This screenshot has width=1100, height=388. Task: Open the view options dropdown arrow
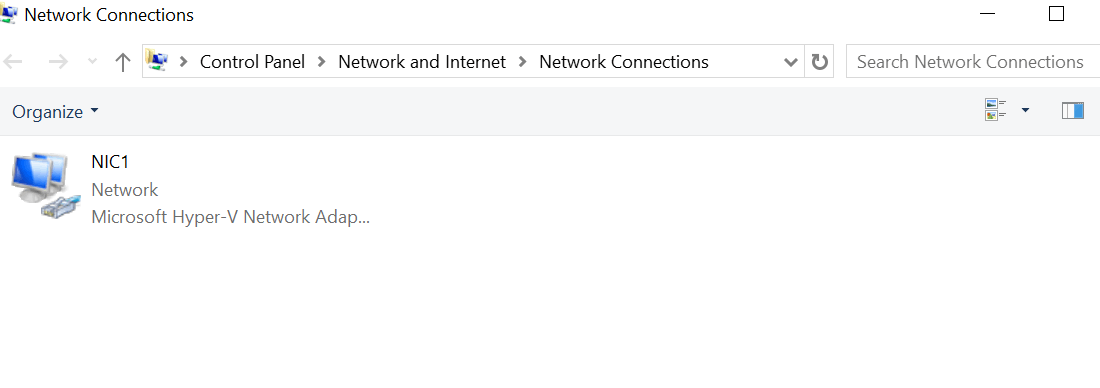(1025, 110)
